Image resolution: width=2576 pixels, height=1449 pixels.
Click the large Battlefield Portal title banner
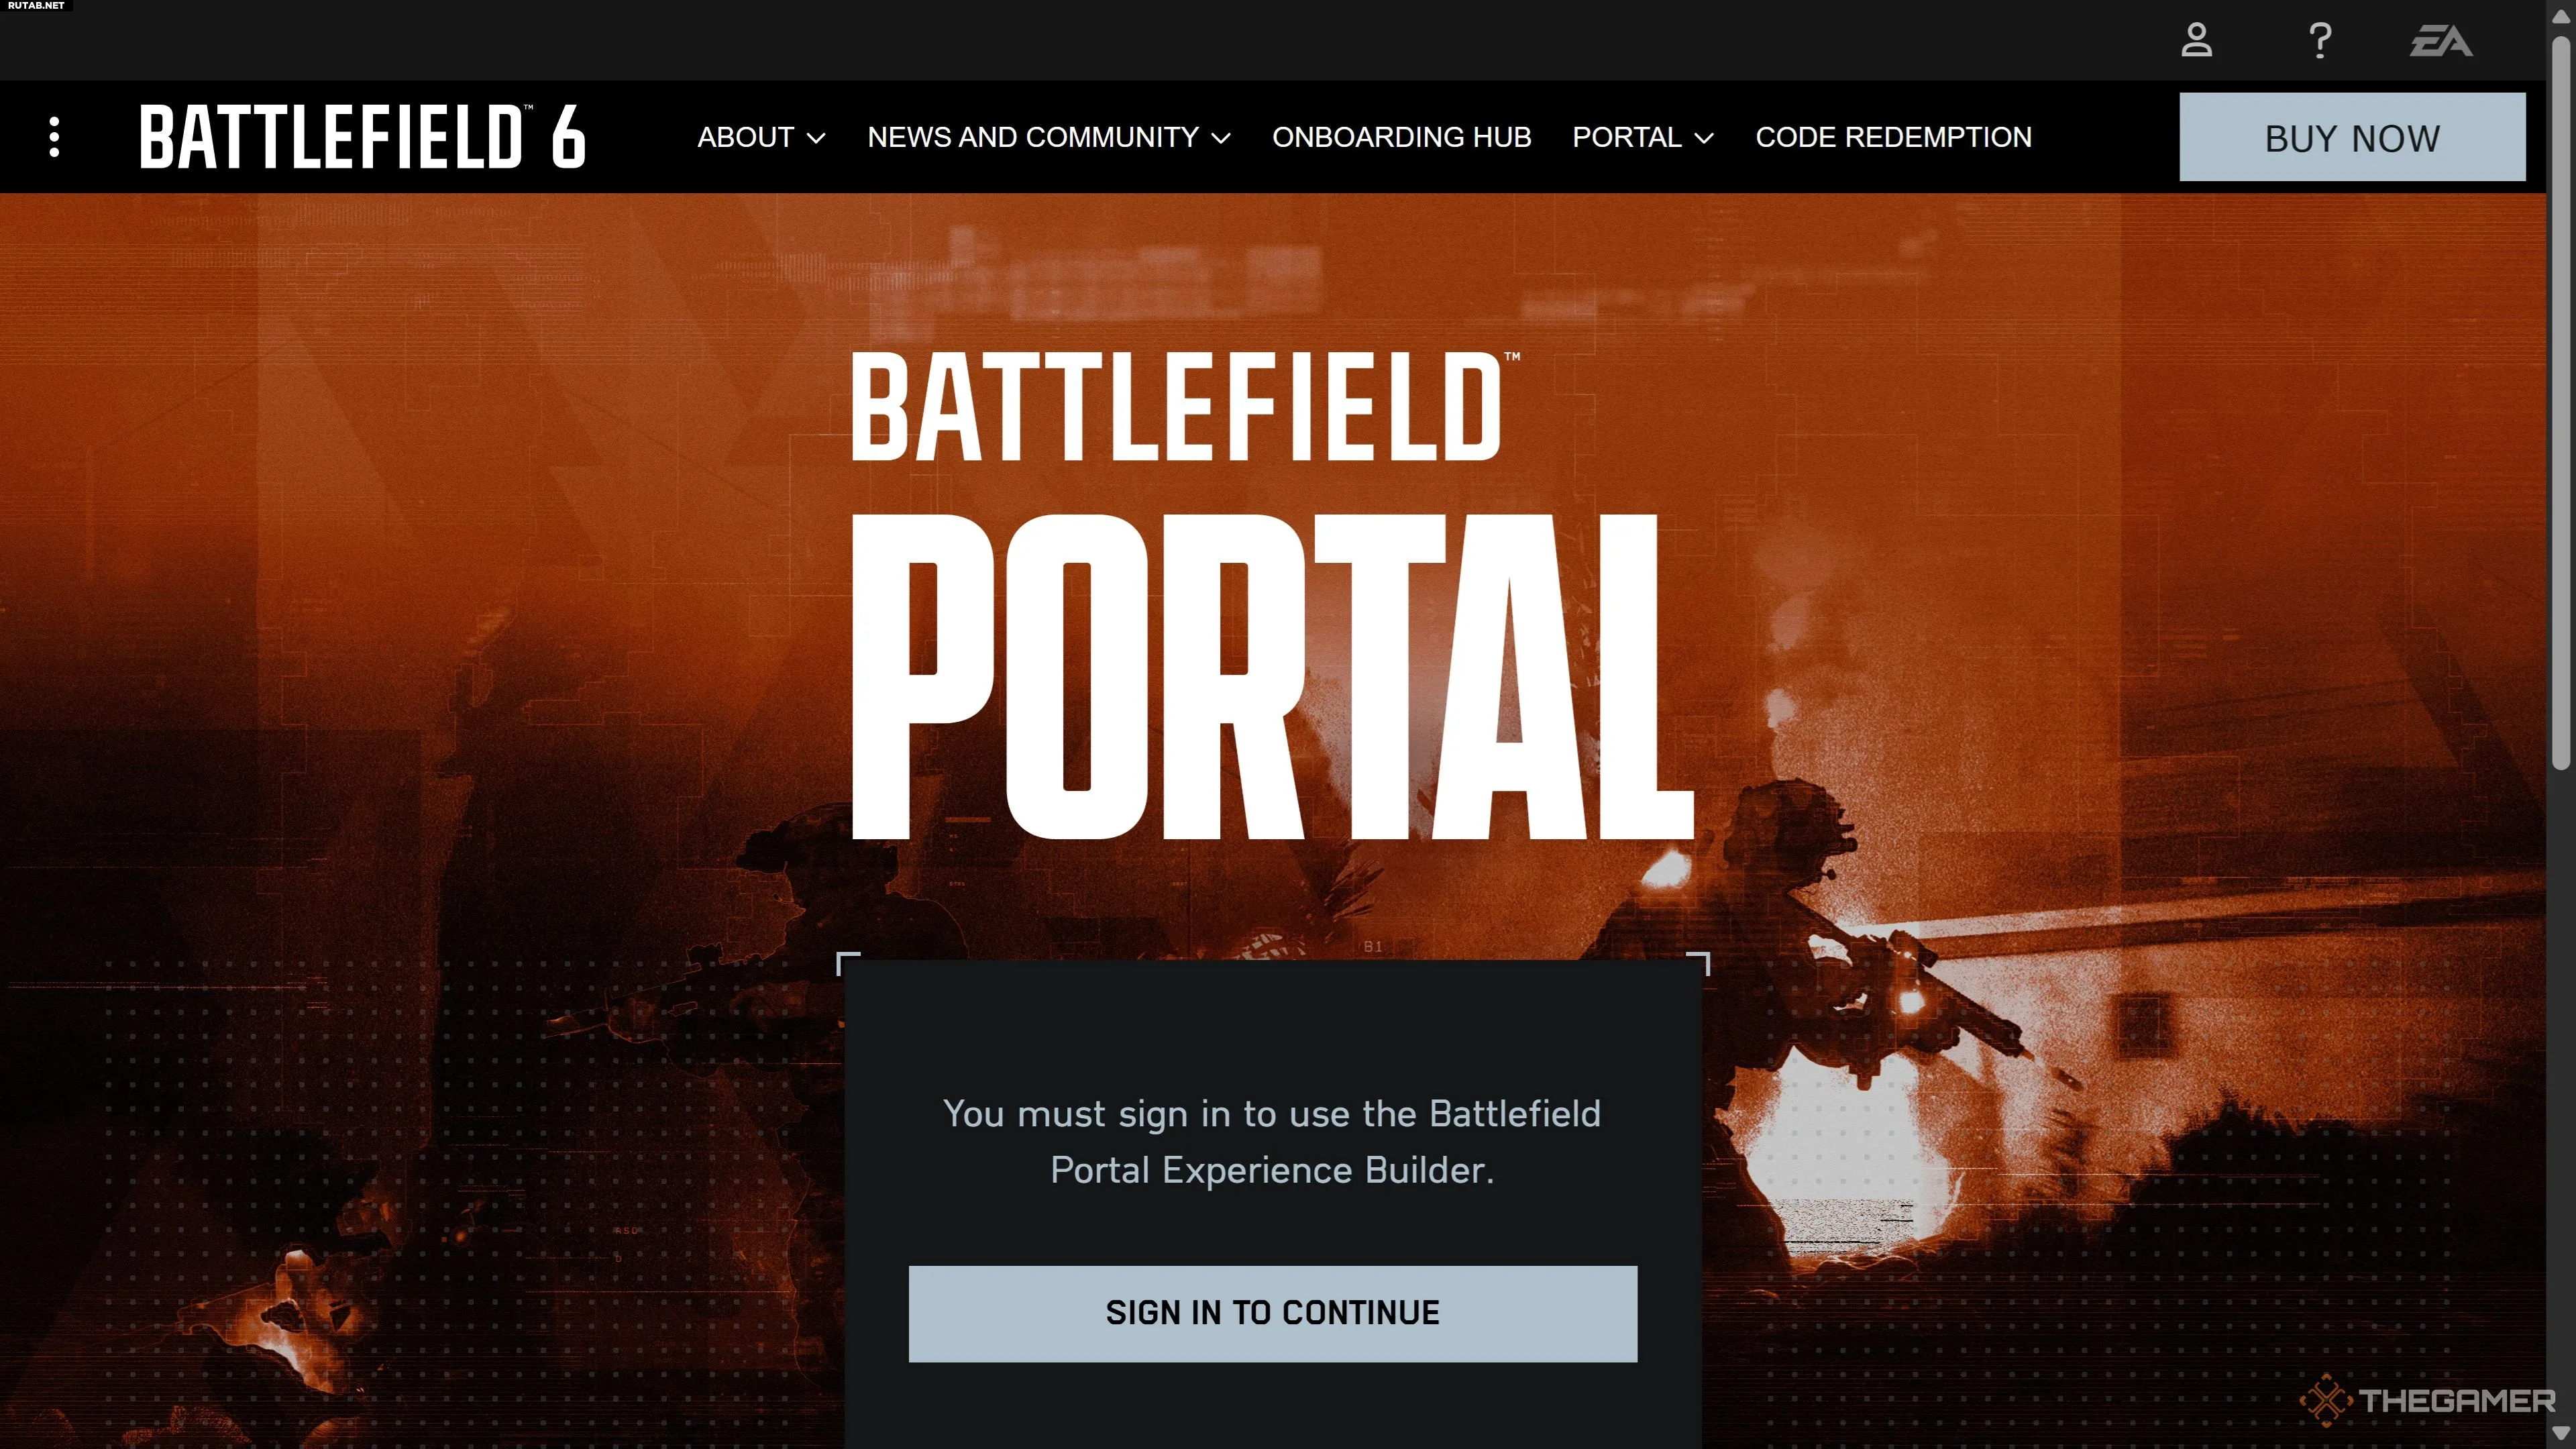[1272, 595]
